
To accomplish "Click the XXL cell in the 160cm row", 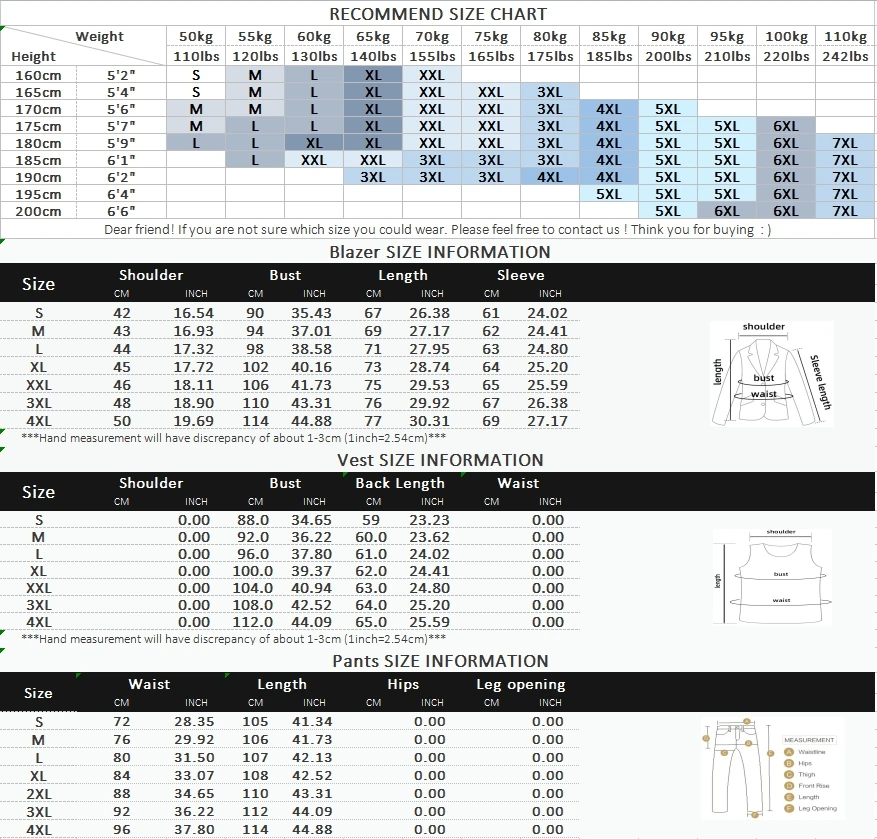I will pyautogui.click(x=432, y=75).
